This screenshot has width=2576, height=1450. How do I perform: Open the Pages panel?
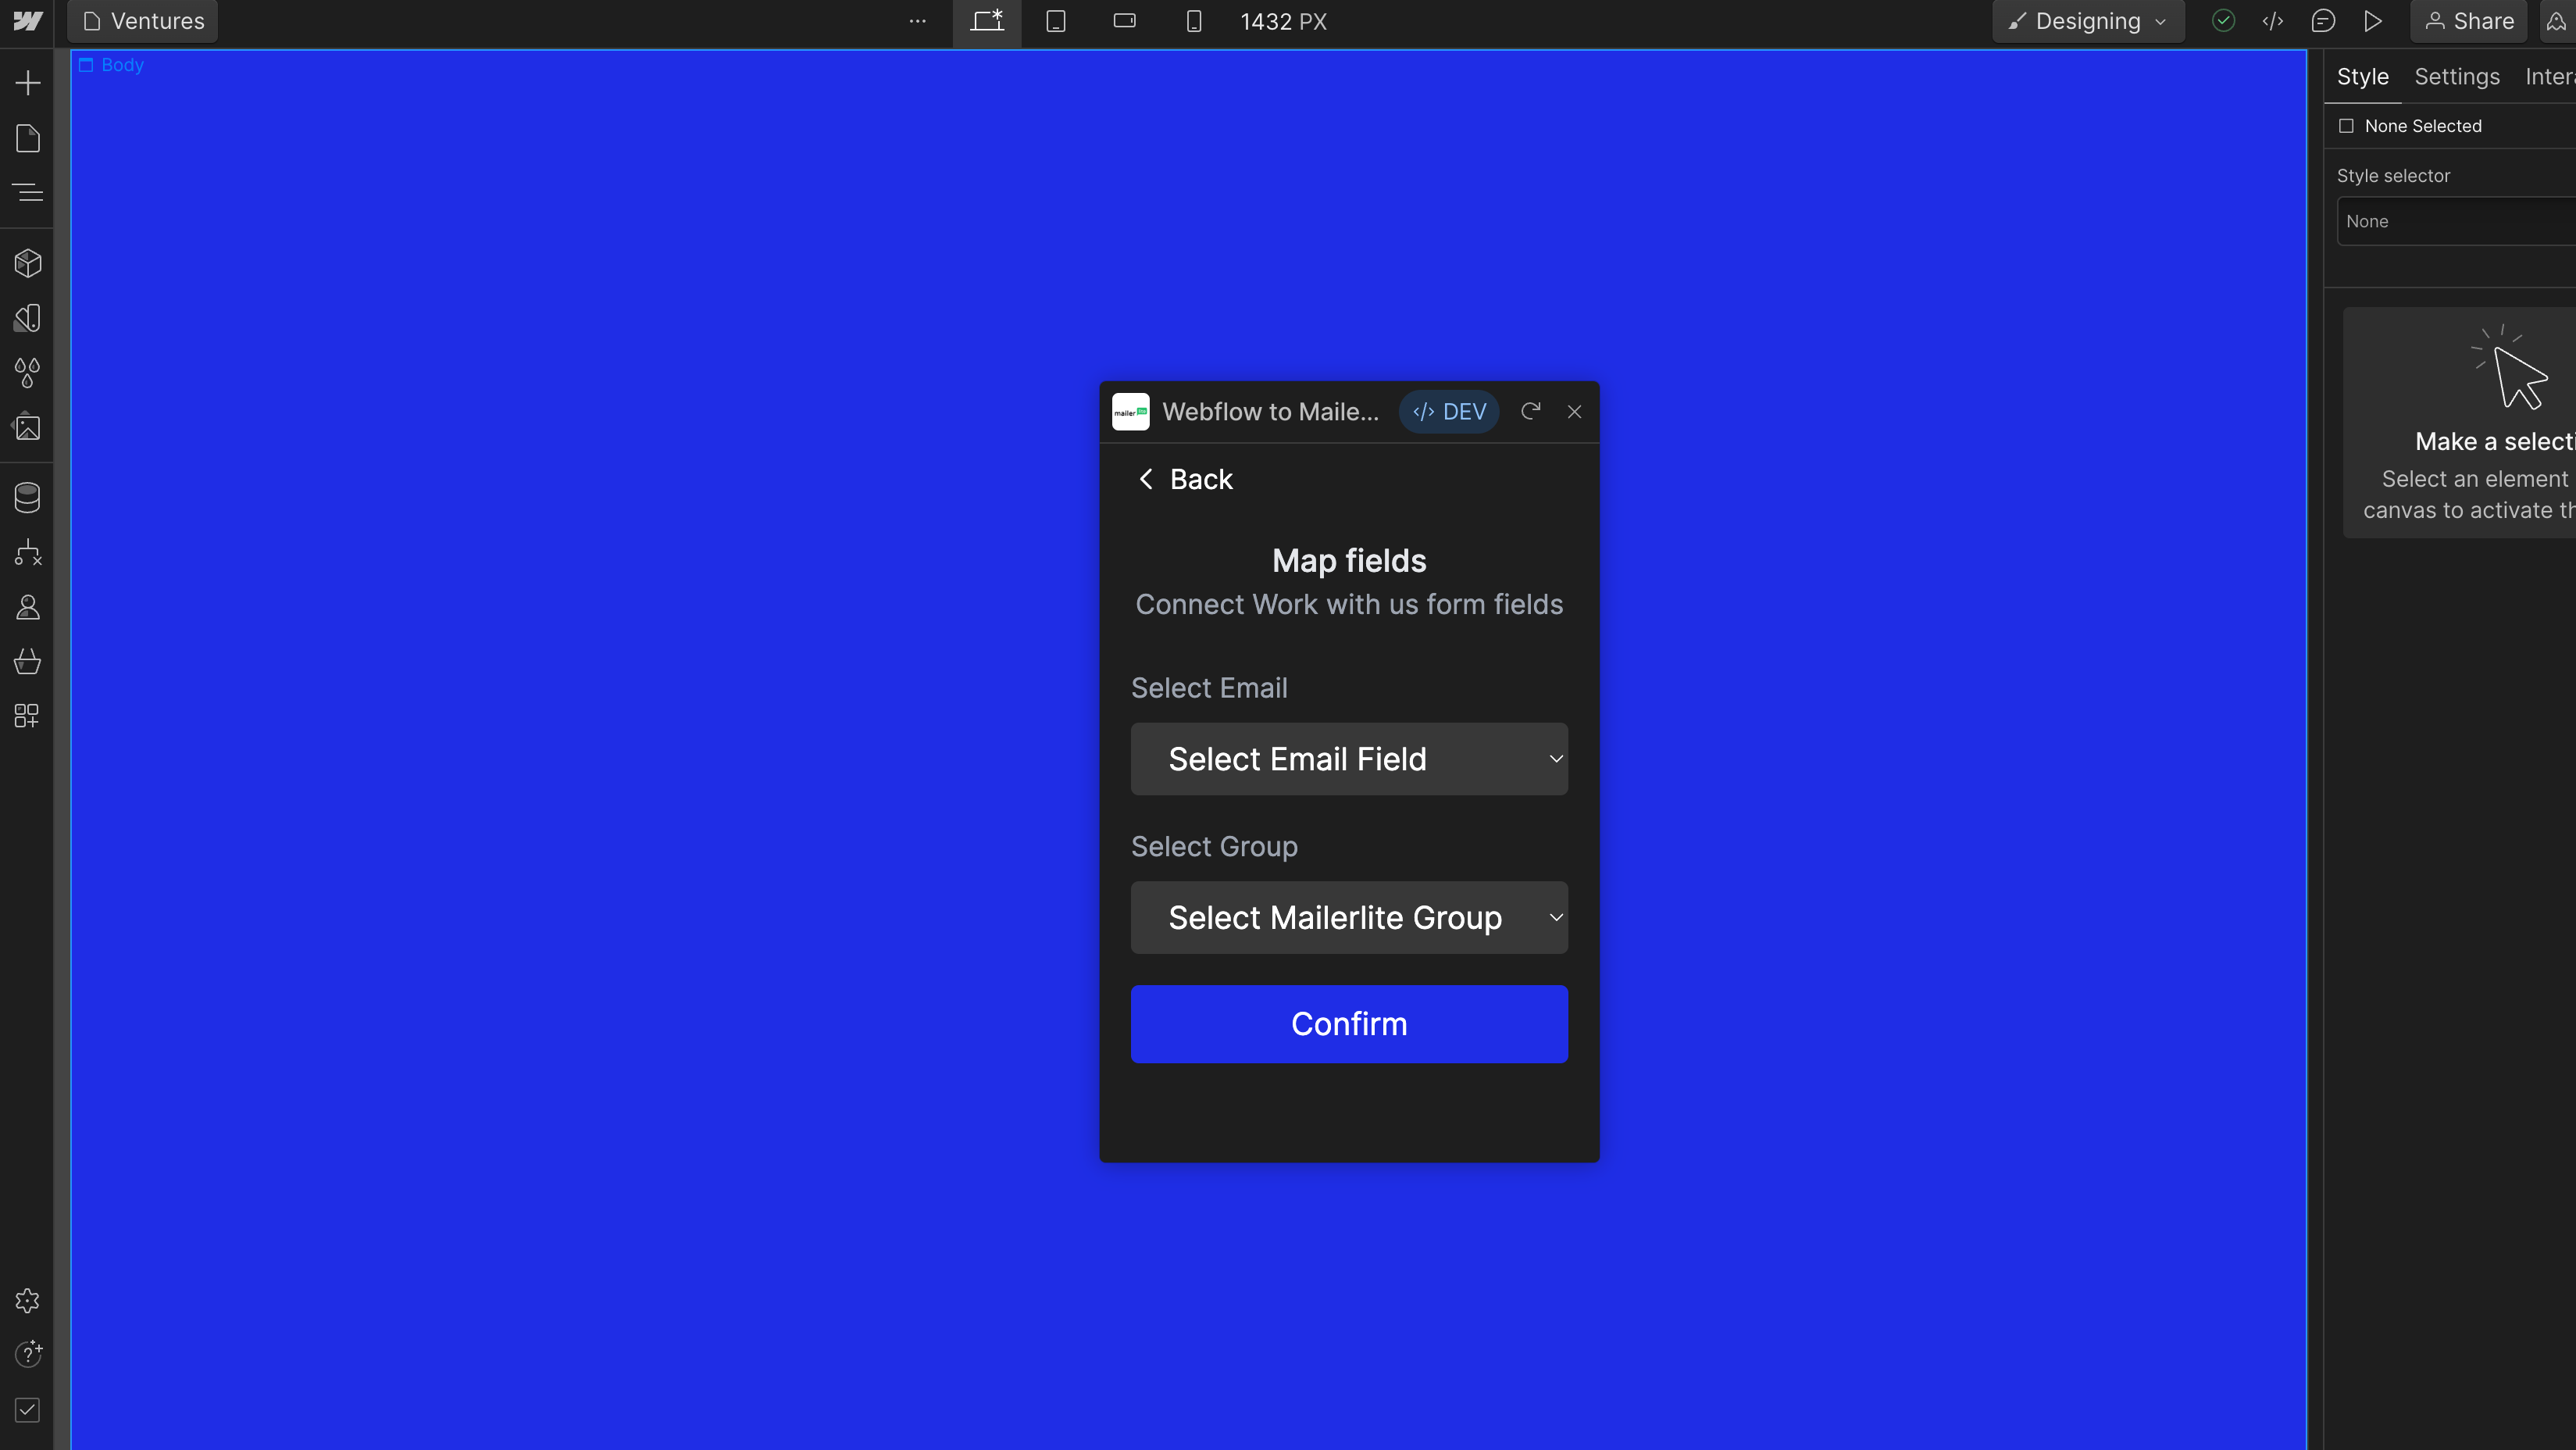[27, 138]
